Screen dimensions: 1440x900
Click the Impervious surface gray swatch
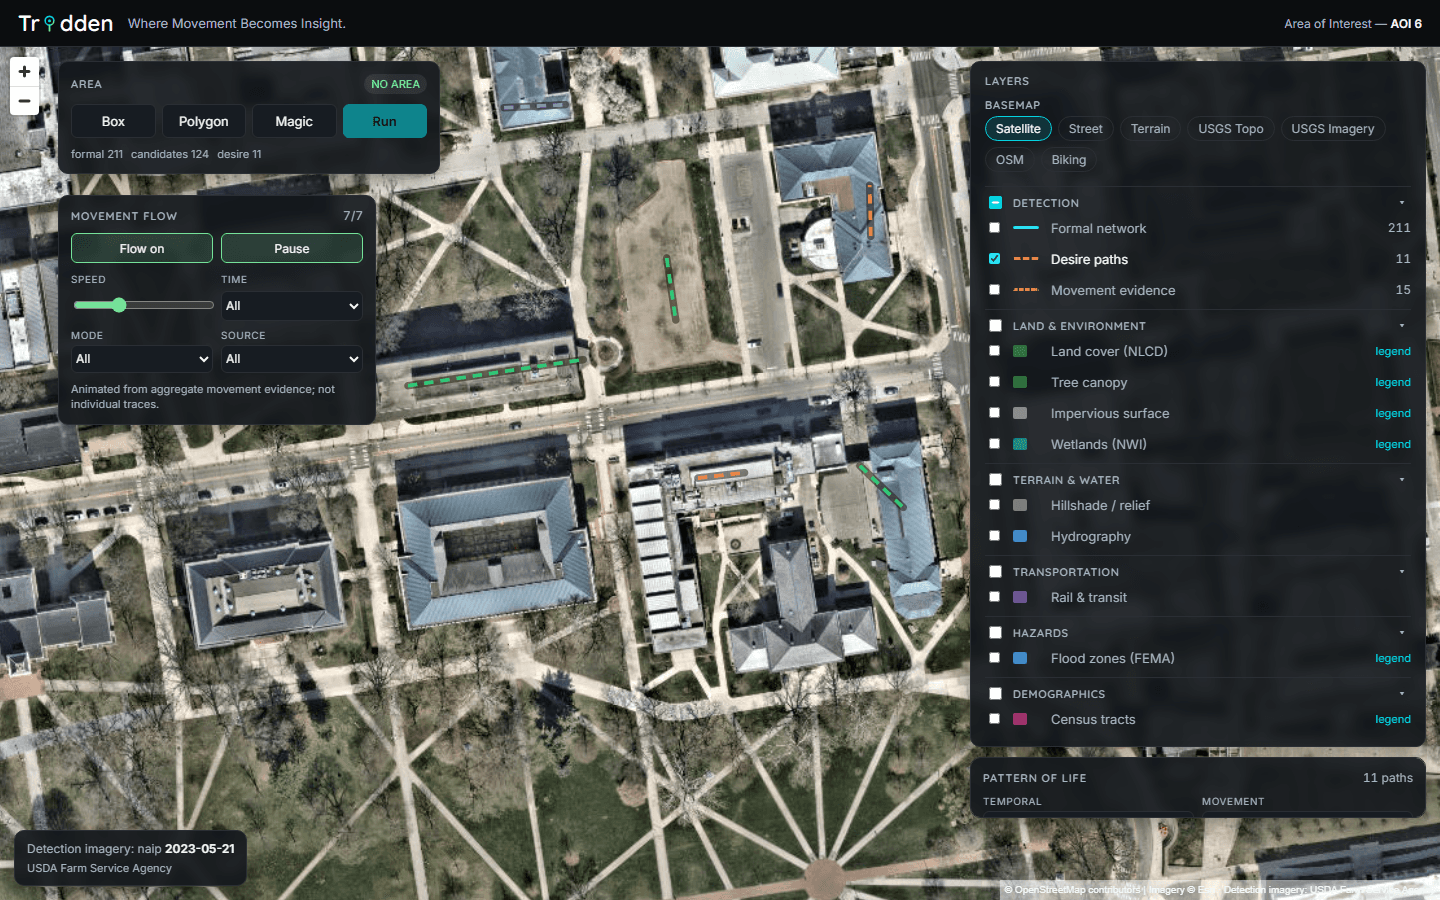click(x=1020, y=413)
